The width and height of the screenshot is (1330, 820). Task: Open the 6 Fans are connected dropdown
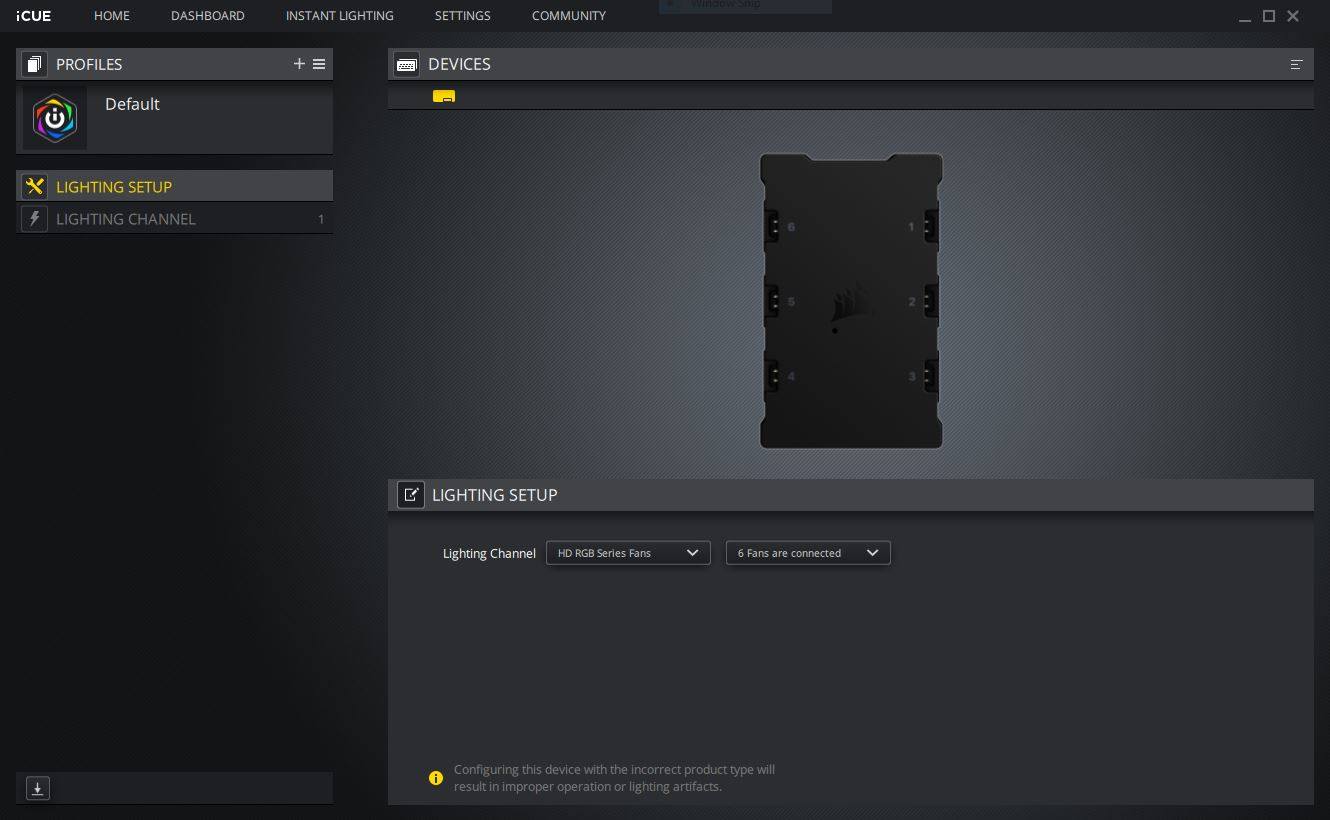(x=808, y=553)
